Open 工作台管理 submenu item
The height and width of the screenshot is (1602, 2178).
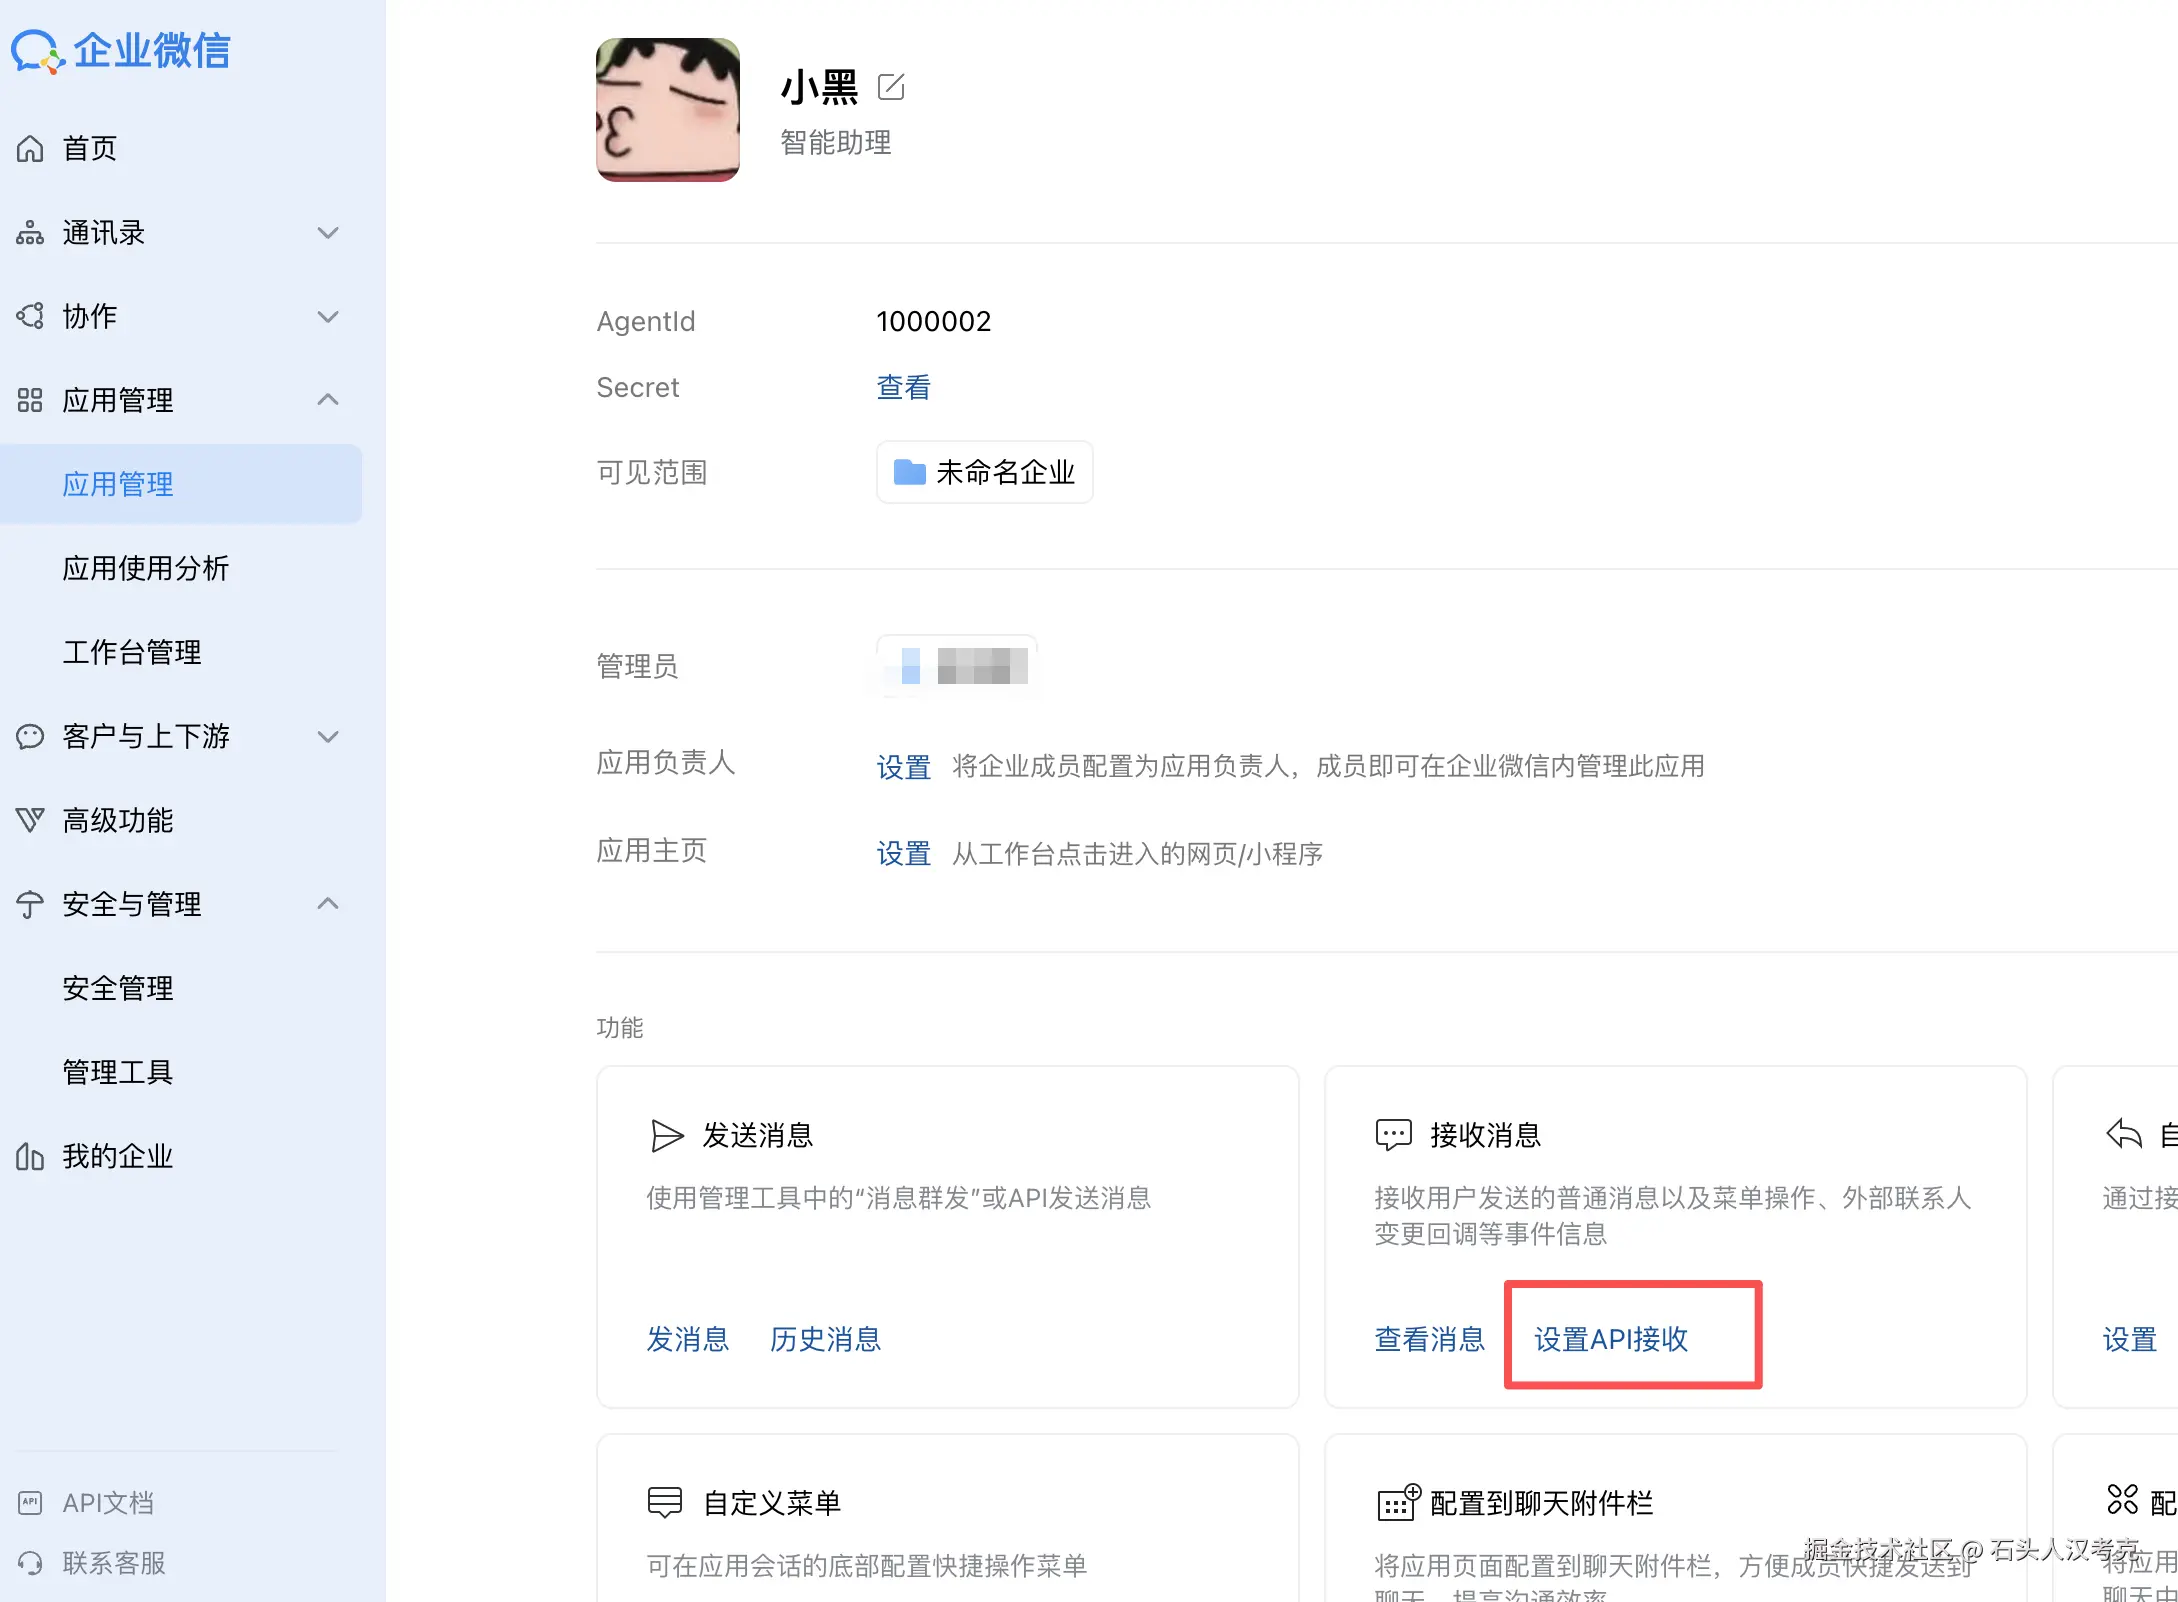click(x=132, y=652)
